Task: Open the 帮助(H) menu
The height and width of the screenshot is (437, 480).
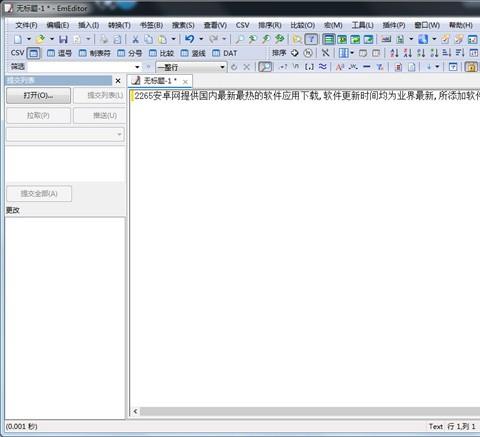Action: click(461, 25)
